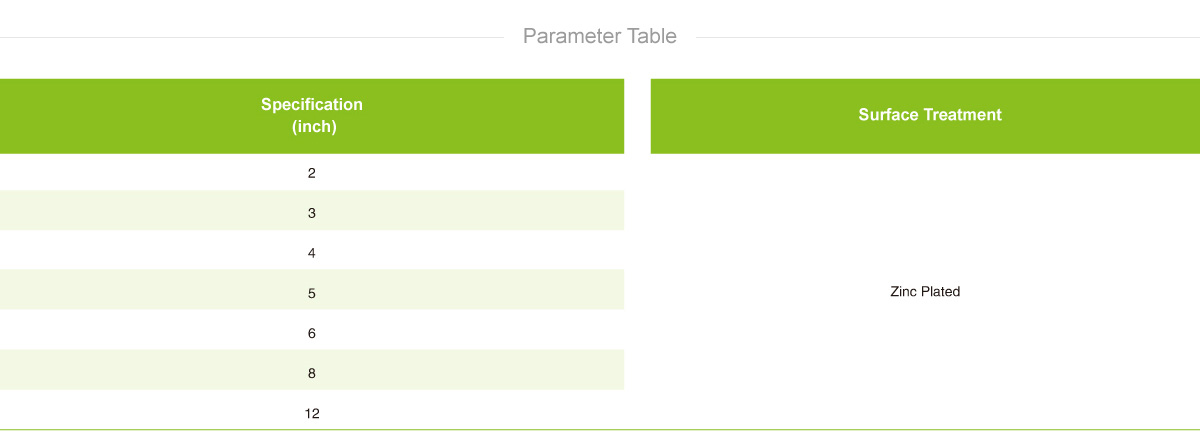1200x436 pixels.
Task: Click the word "Zinc" in the treatment cell
Action: point(903,292)
